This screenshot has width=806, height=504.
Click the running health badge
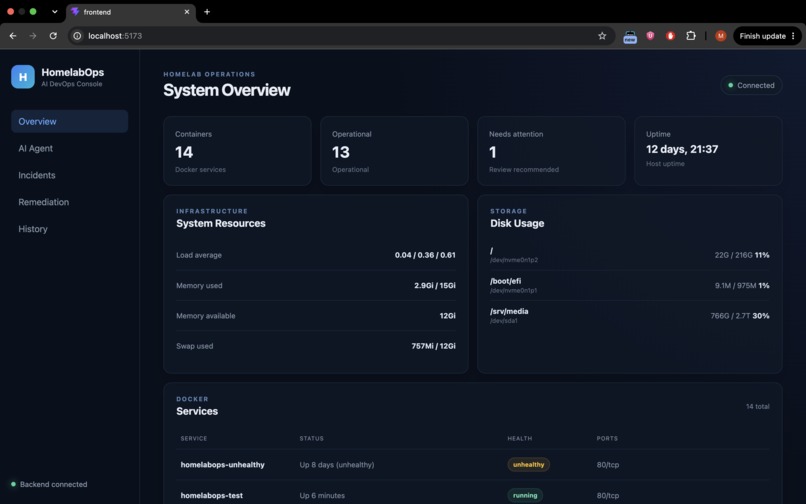[525, 495]
